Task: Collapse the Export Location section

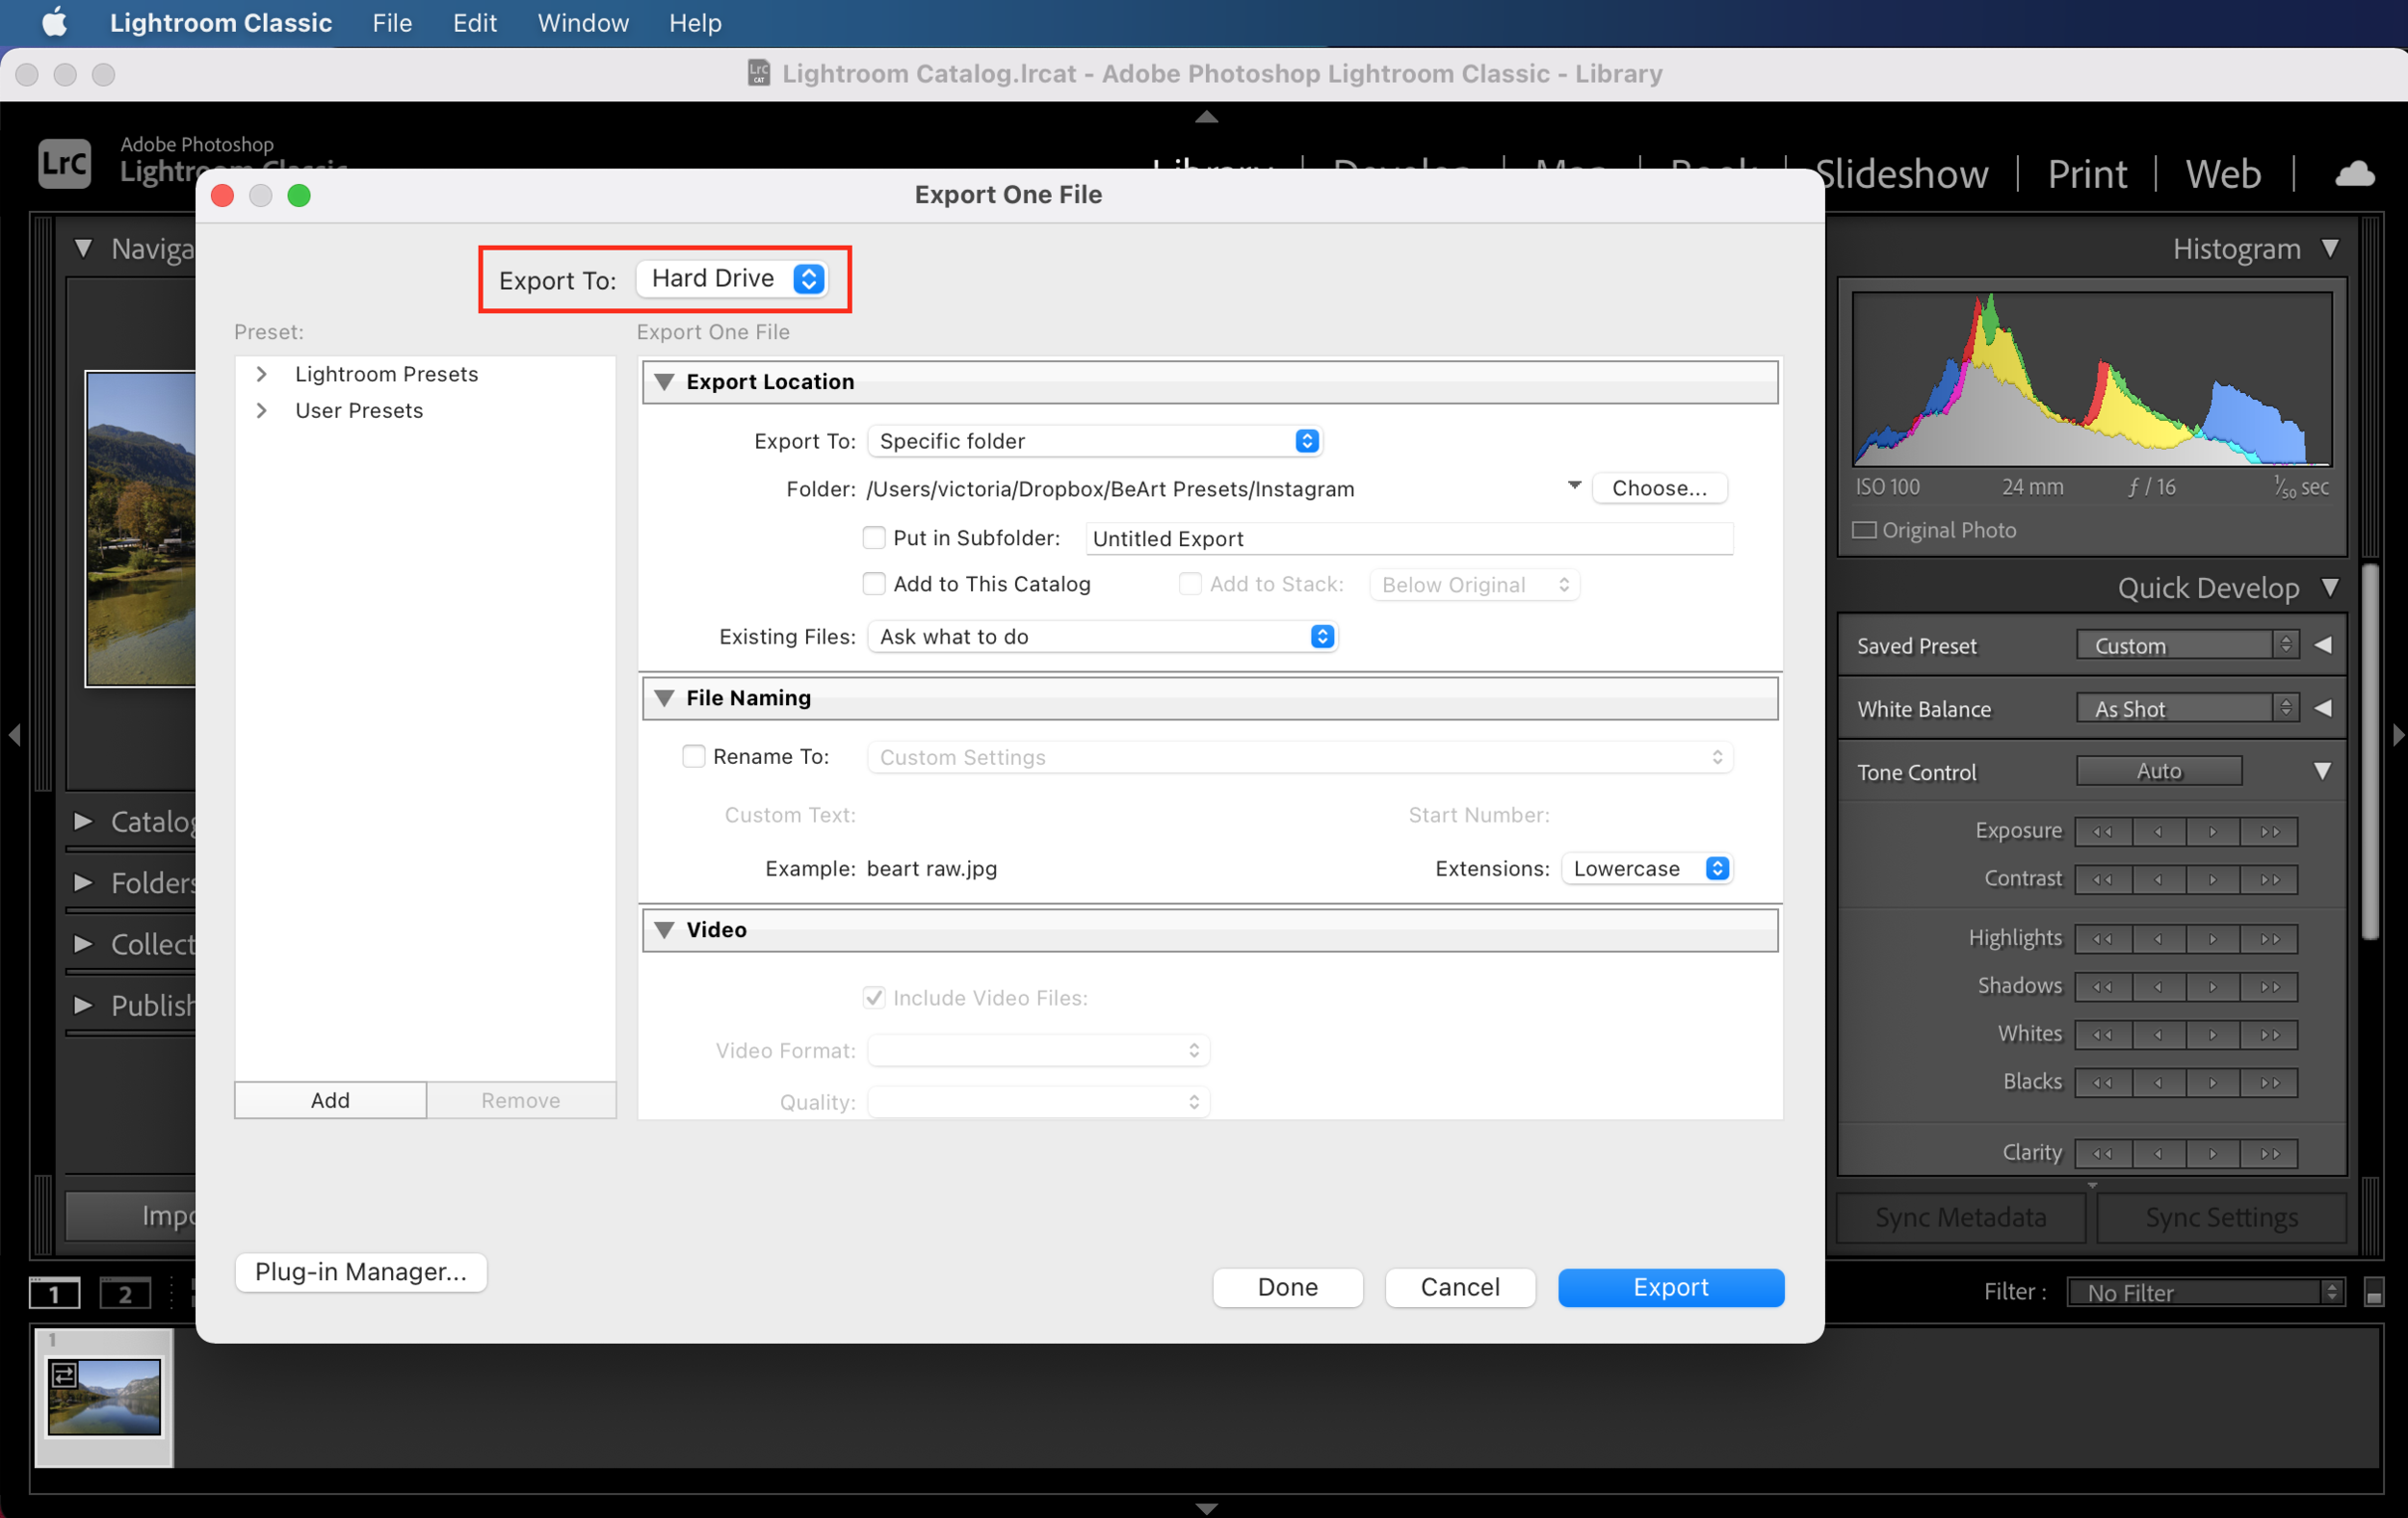Action: (x=664, y=381)
